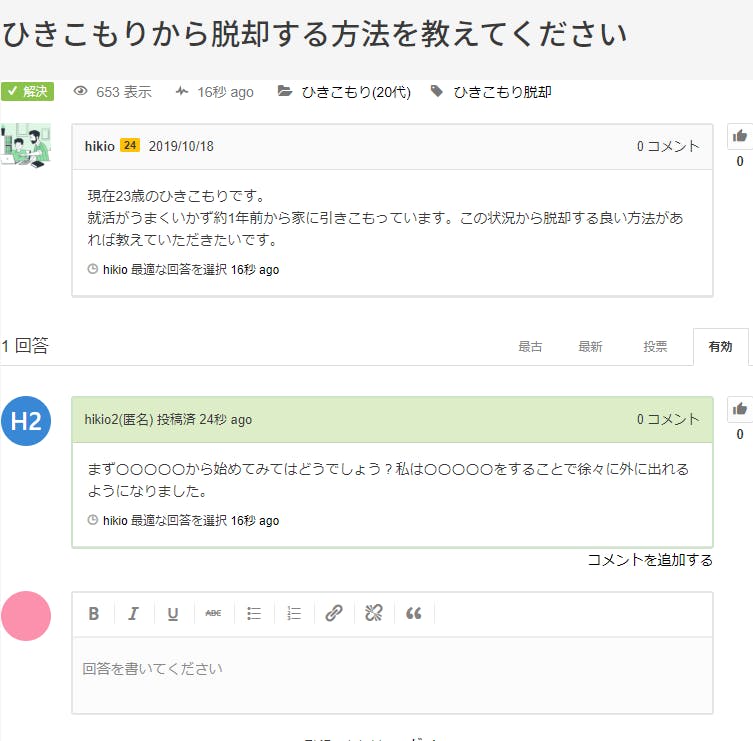
Task: Click the activity pulse icon
Action: (182, 91)
